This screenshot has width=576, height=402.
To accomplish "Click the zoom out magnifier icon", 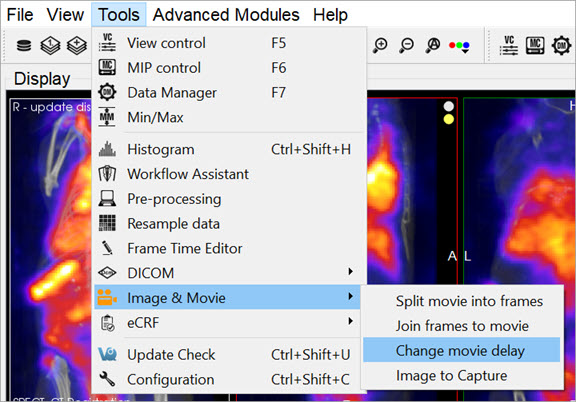I will (x=407, y=45).
